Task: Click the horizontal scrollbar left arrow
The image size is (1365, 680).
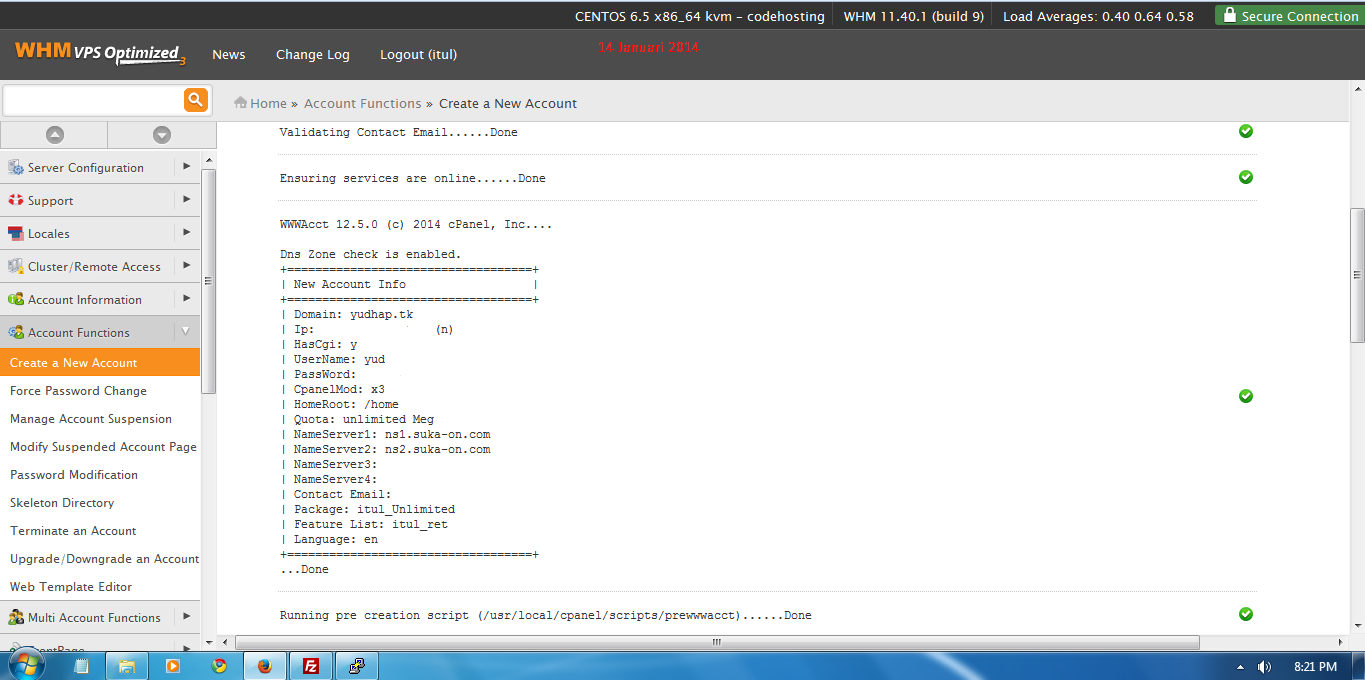Action: click(x=225, y=642)
